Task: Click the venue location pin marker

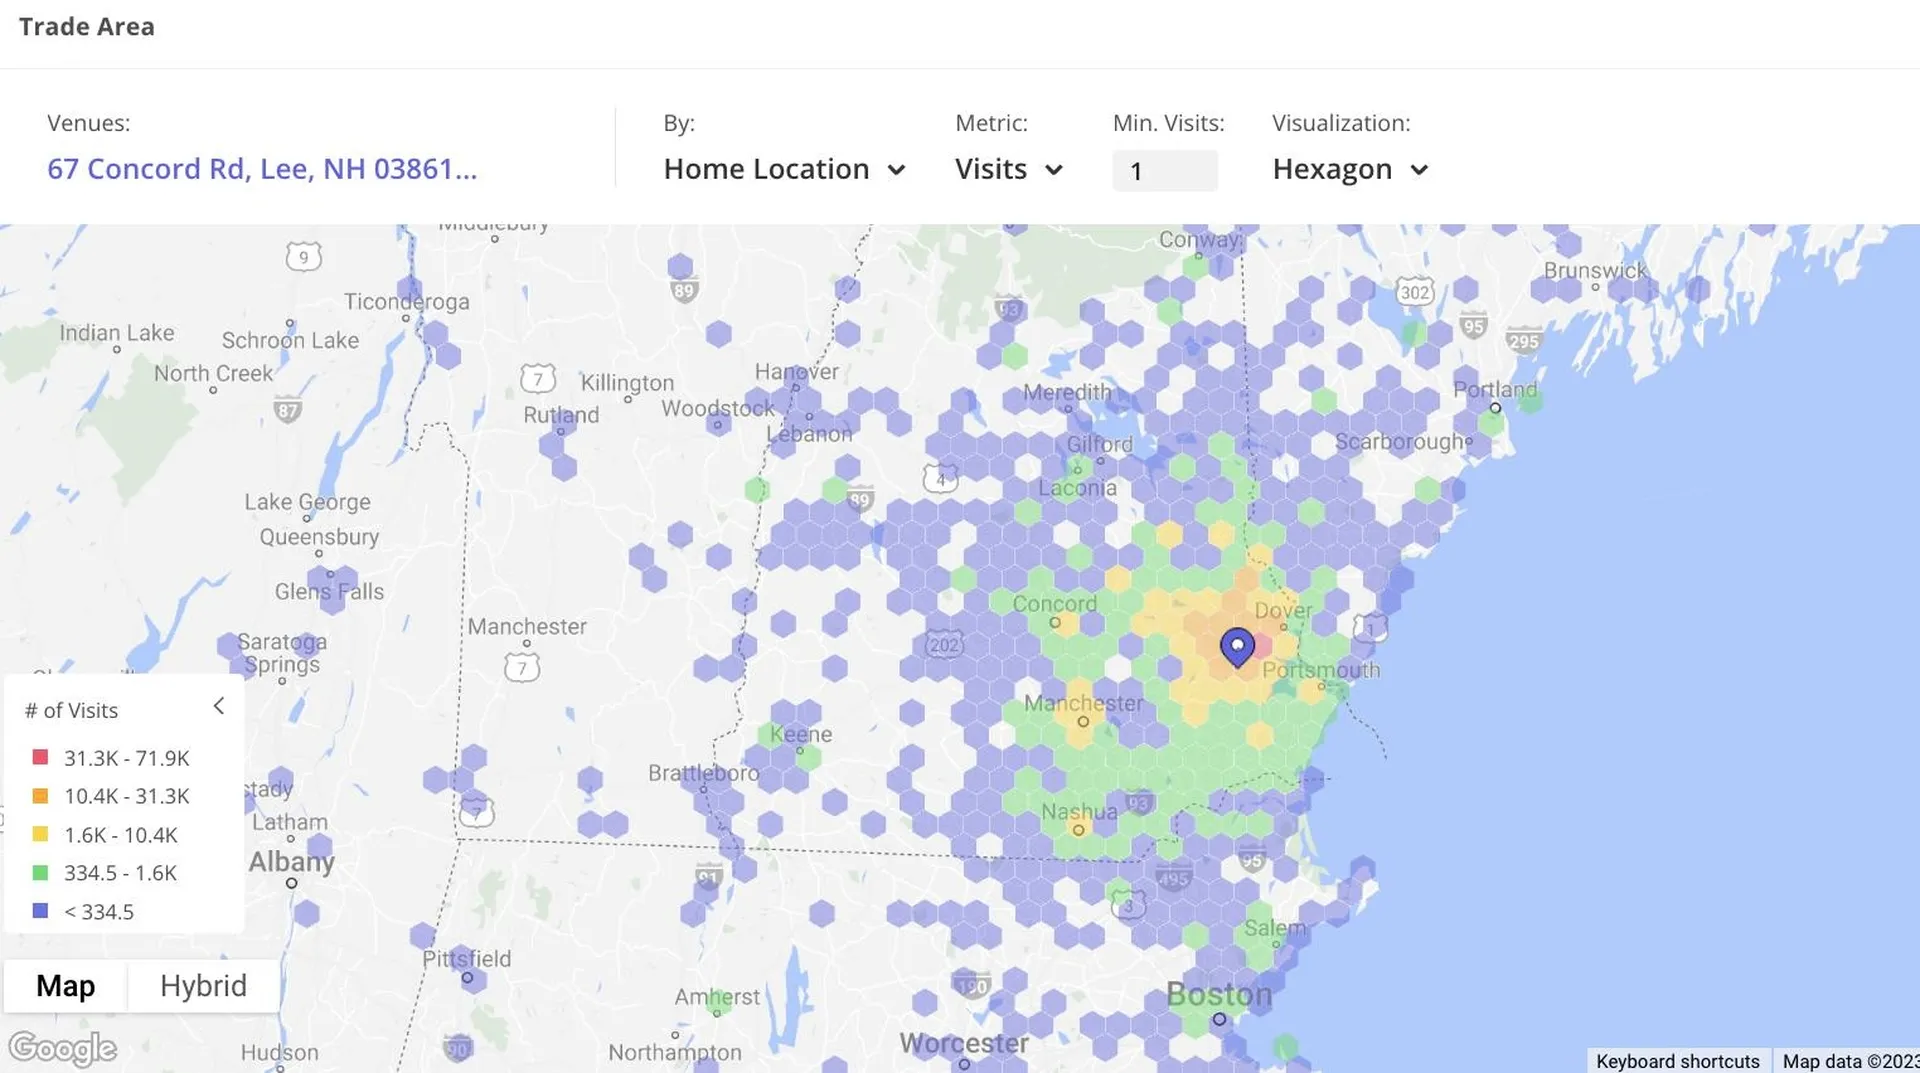Action: [x=1237, y=646]
